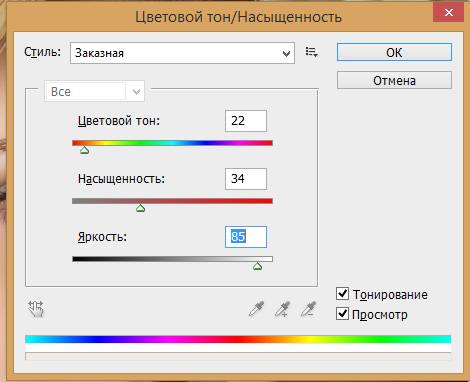Image resolution: width=470 pixels, height=382 pixels.
Task: Click the Цветовой тон hue slider handle
Action: 85,150
